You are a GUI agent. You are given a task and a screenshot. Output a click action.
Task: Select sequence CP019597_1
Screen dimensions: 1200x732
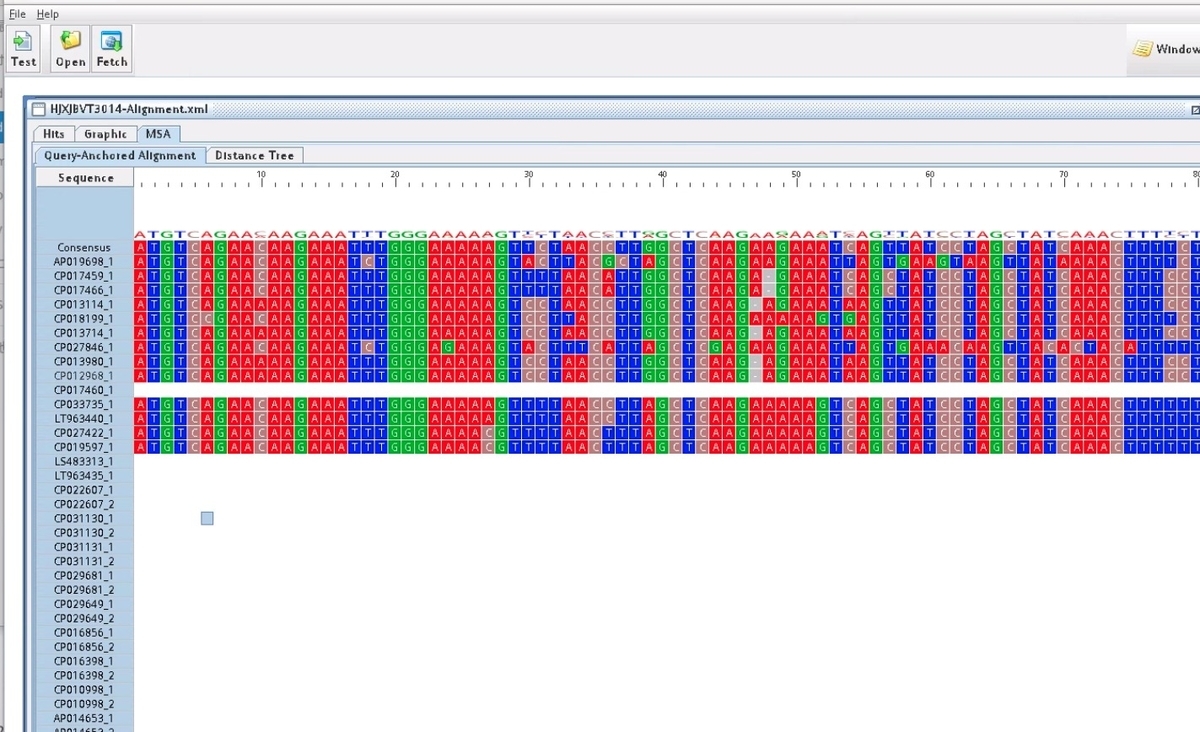(x=84, y=447)
